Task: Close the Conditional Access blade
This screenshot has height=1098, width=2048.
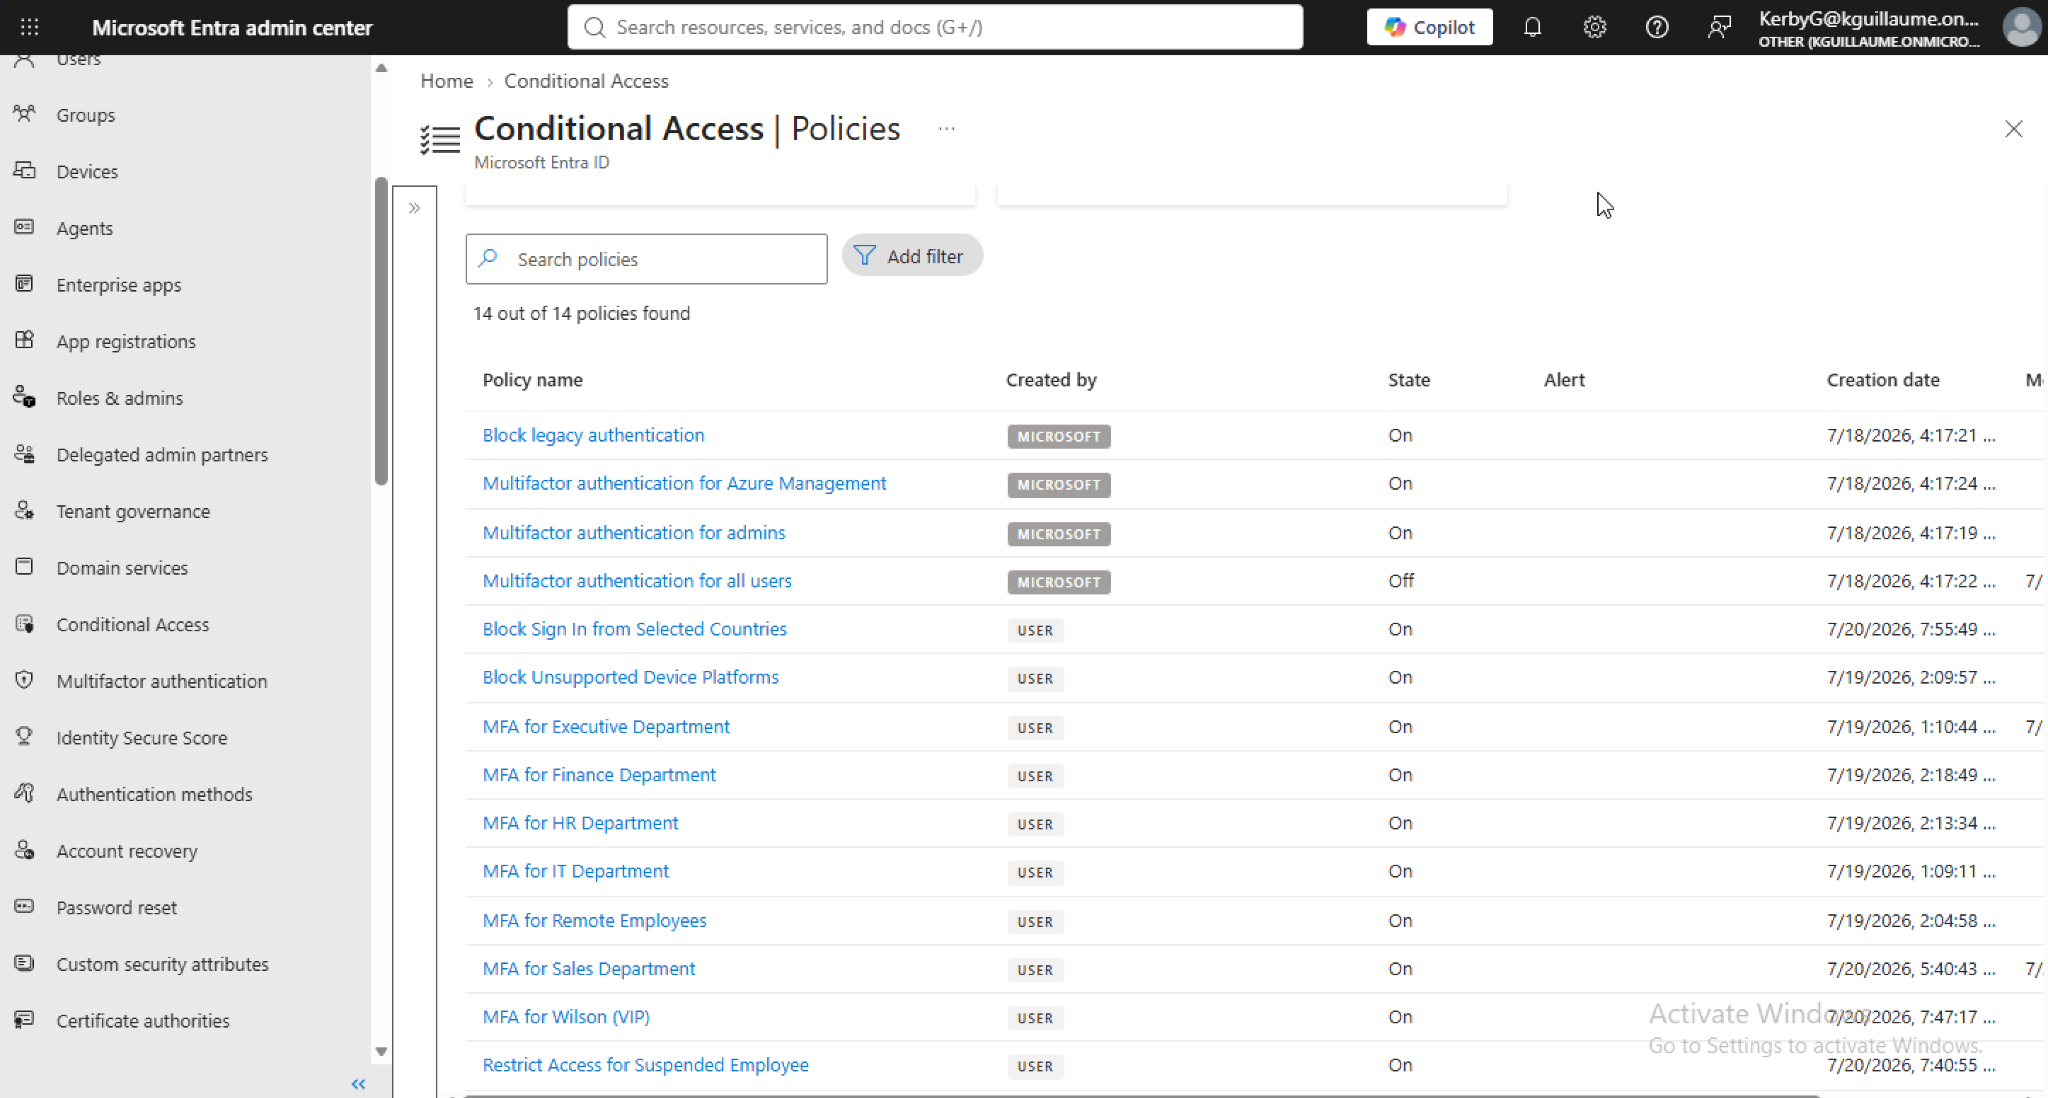Action: click(2013, 129)
